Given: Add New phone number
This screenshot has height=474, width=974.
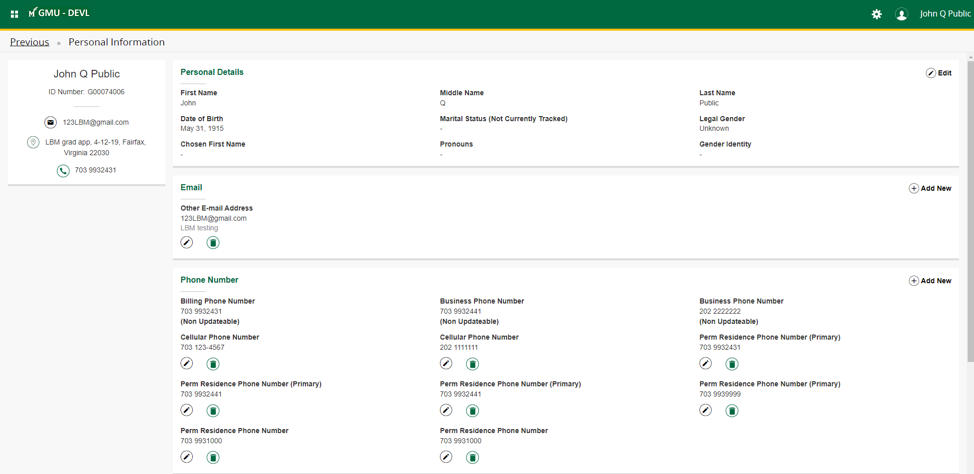Looking at the screenshot, I should [x=930, y=281].
